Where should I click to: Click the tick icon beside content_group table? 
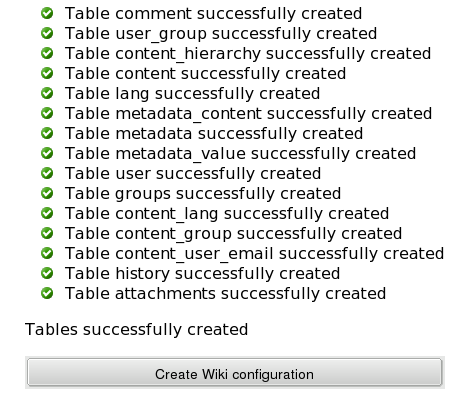tap(47, 233)
